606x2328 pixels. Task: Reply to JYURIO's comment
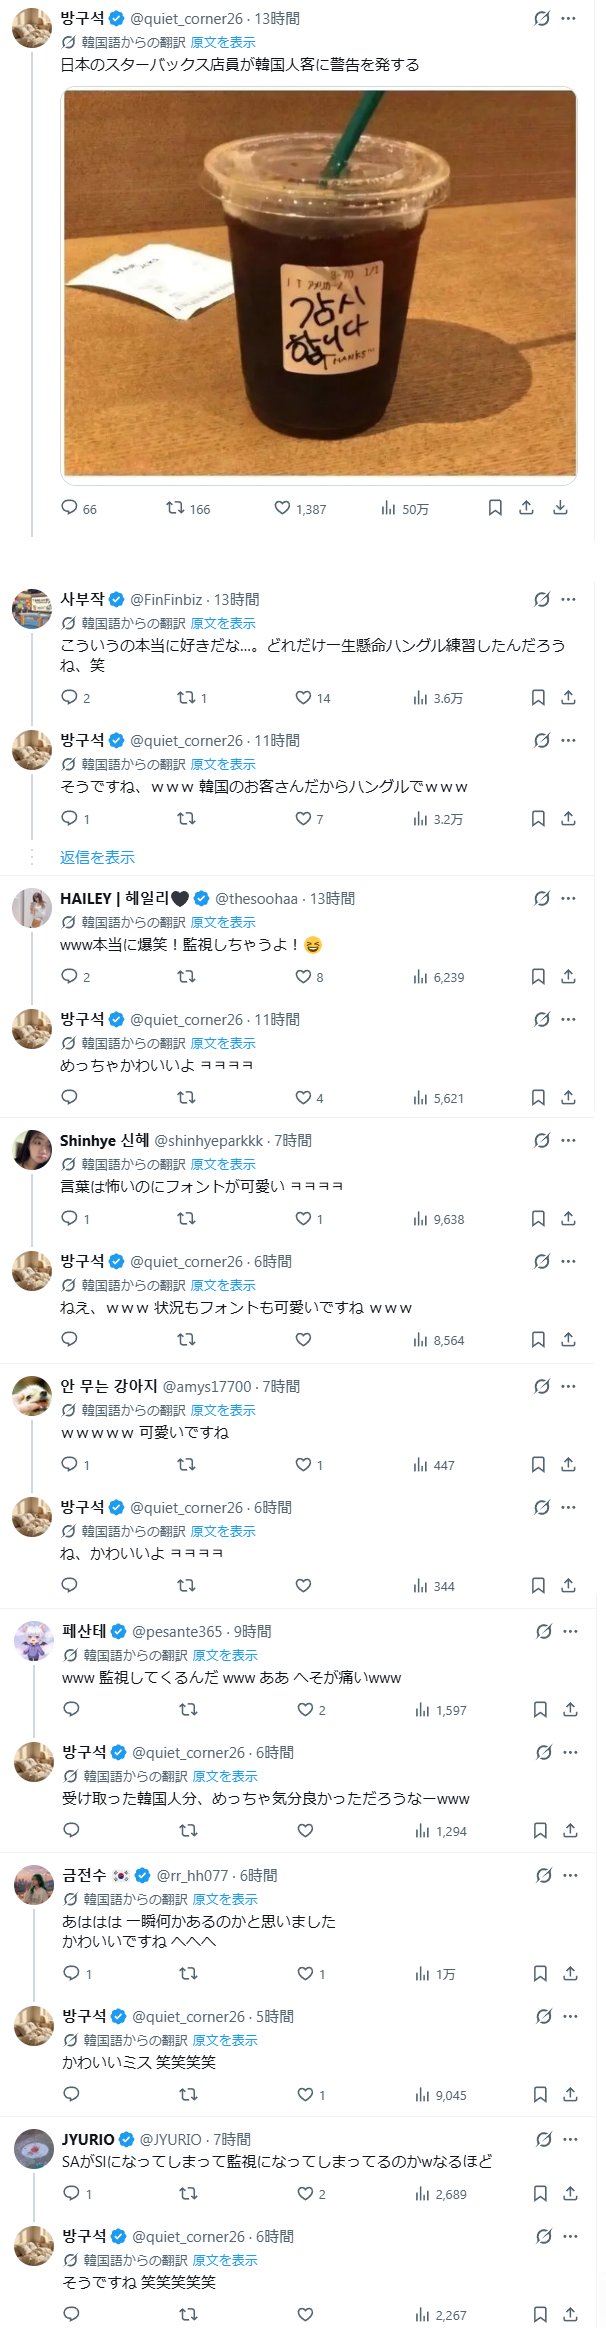tap(71, 2193)
